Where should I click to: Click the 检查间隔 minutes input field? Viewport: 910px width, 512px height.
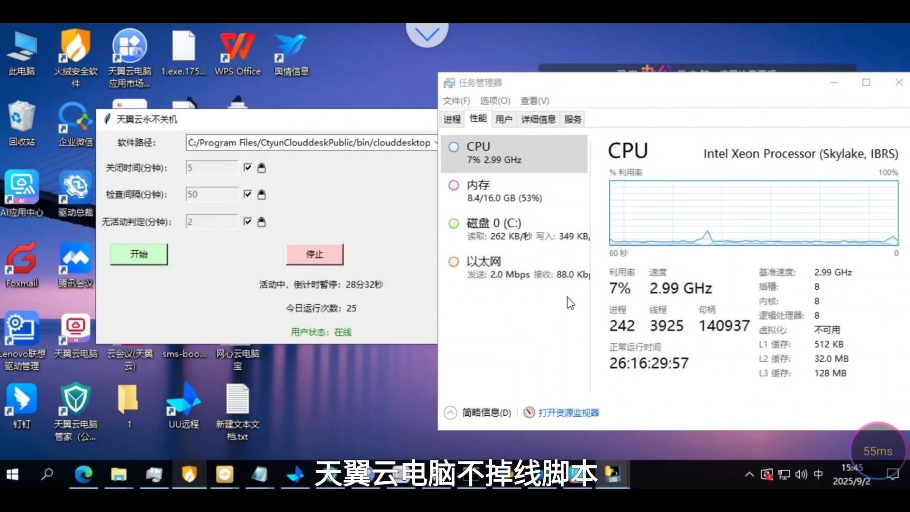212,194
